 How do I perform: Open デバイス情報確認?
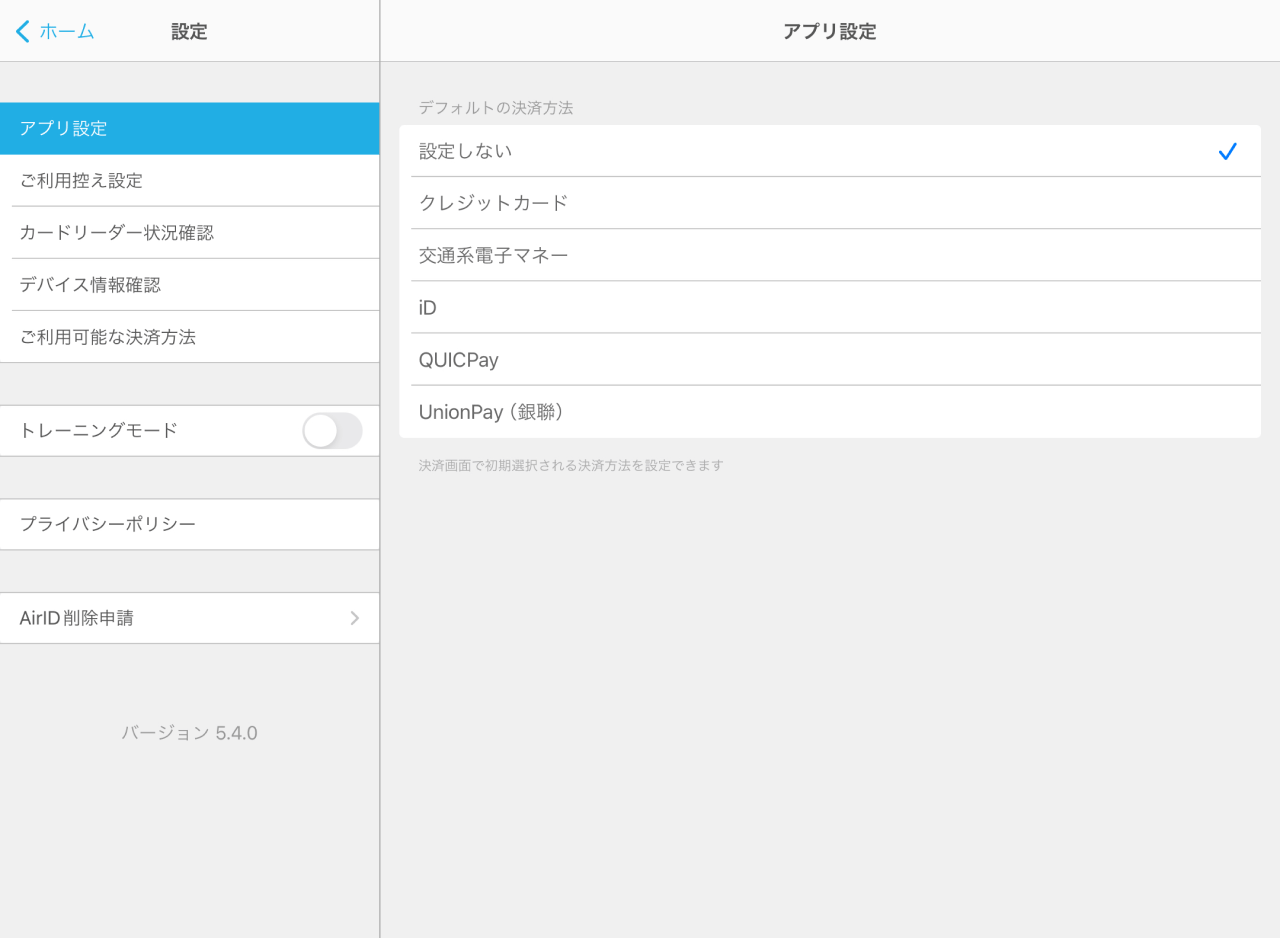pyautogui.click(x=190, y=285)
